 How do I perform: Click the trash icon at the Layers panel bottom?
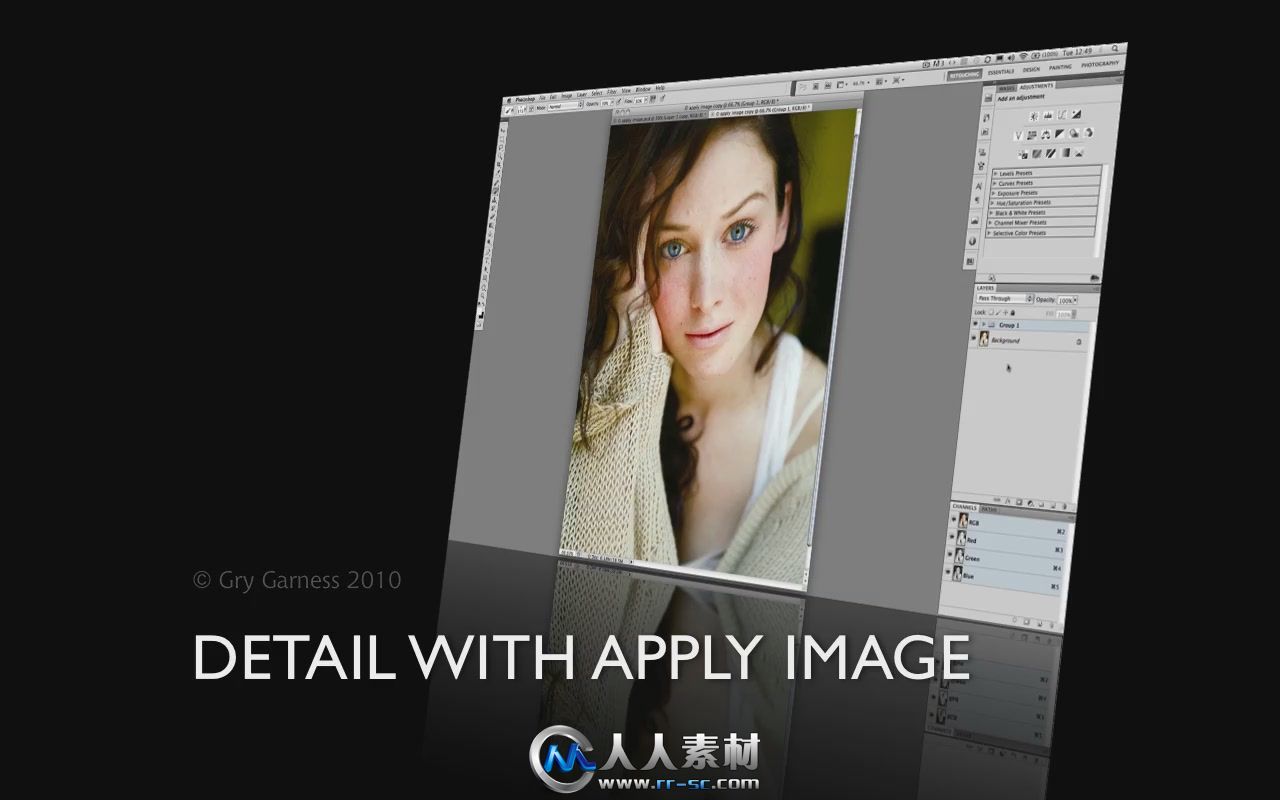[1064, 506]
